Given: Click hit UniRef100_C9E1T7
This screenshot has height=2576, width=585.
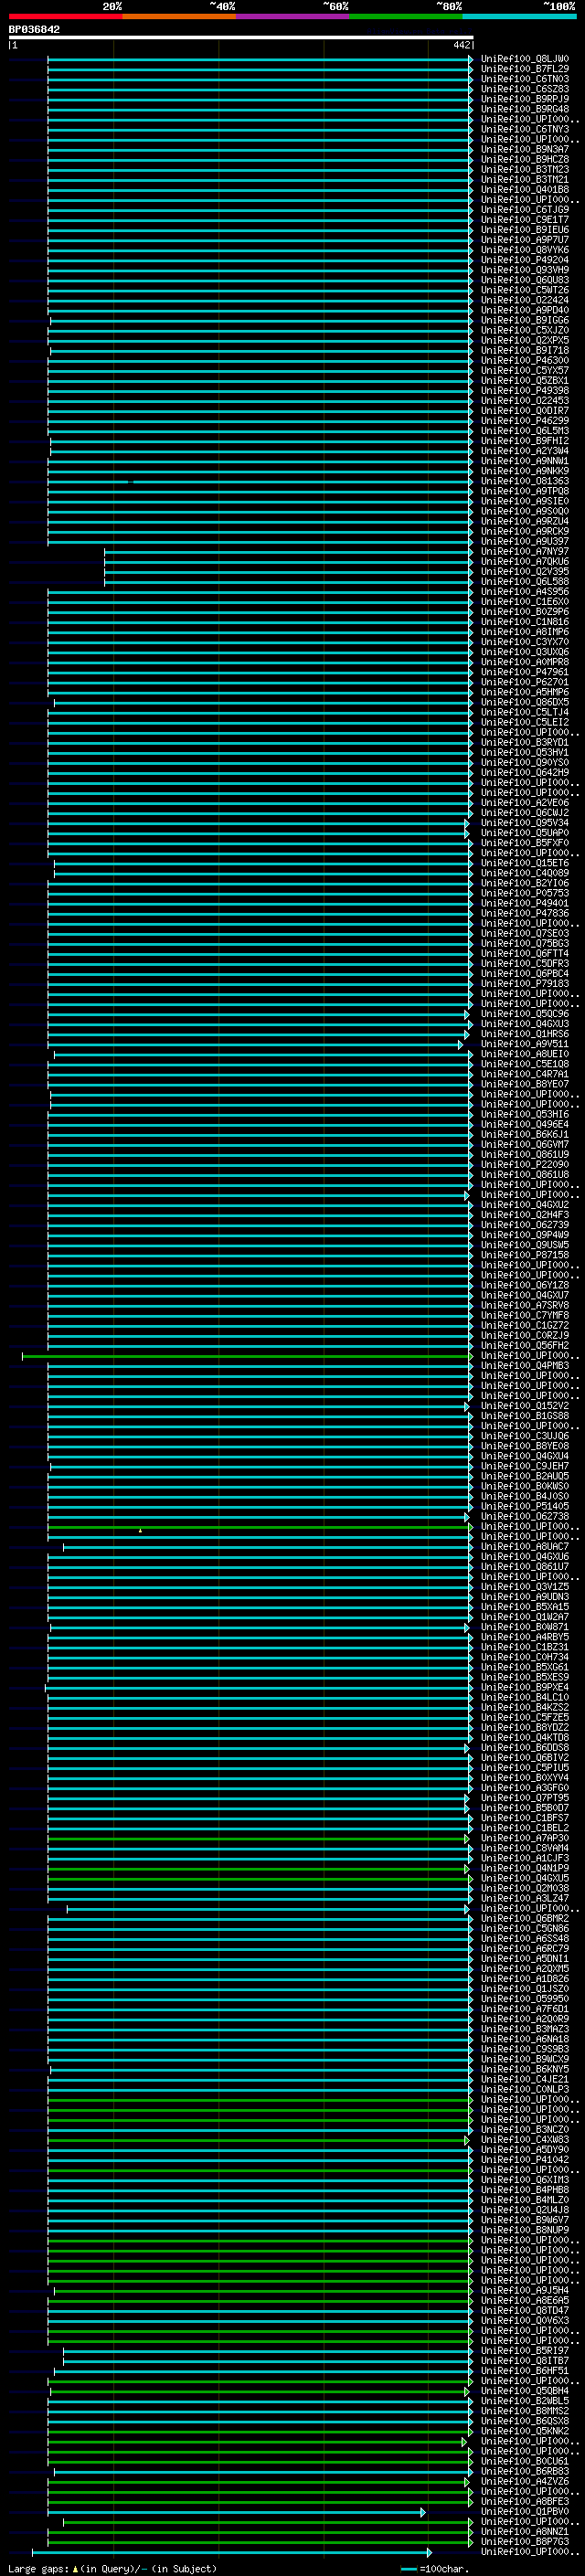Looking at the screenshot, I should pos(524,220).
